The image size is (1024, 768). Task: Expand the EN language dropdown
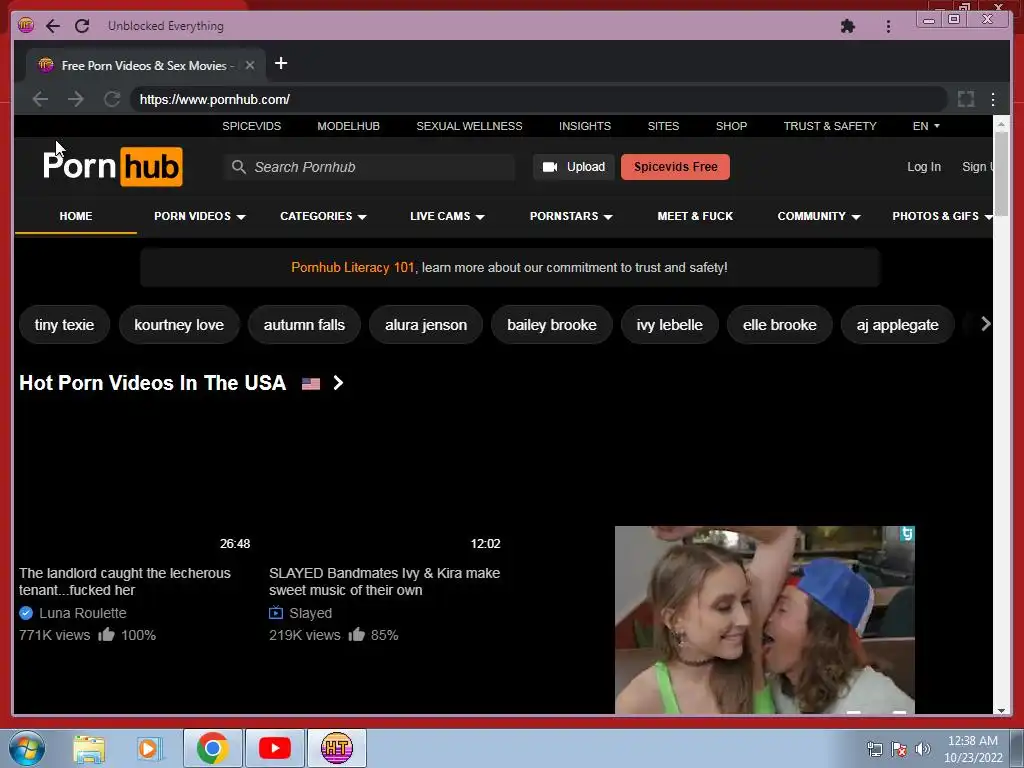[926, 126]
